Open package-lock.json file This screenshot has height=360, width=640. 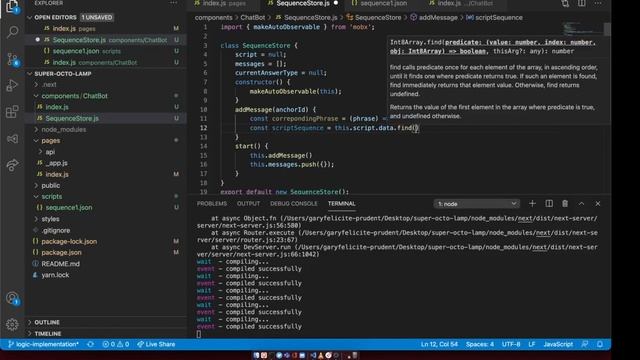click(69, 241)
